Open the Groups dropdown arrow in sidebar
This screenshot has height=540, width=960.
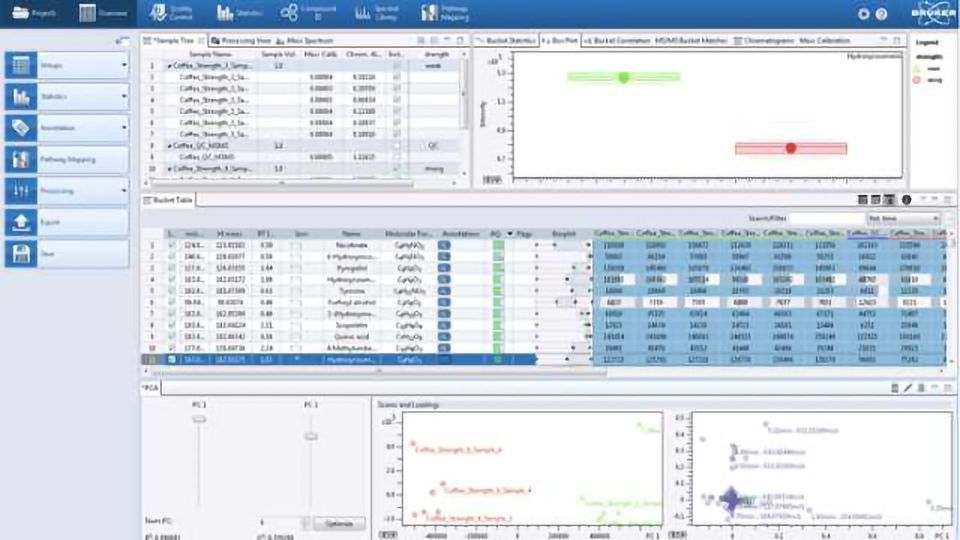pos(124,65)
